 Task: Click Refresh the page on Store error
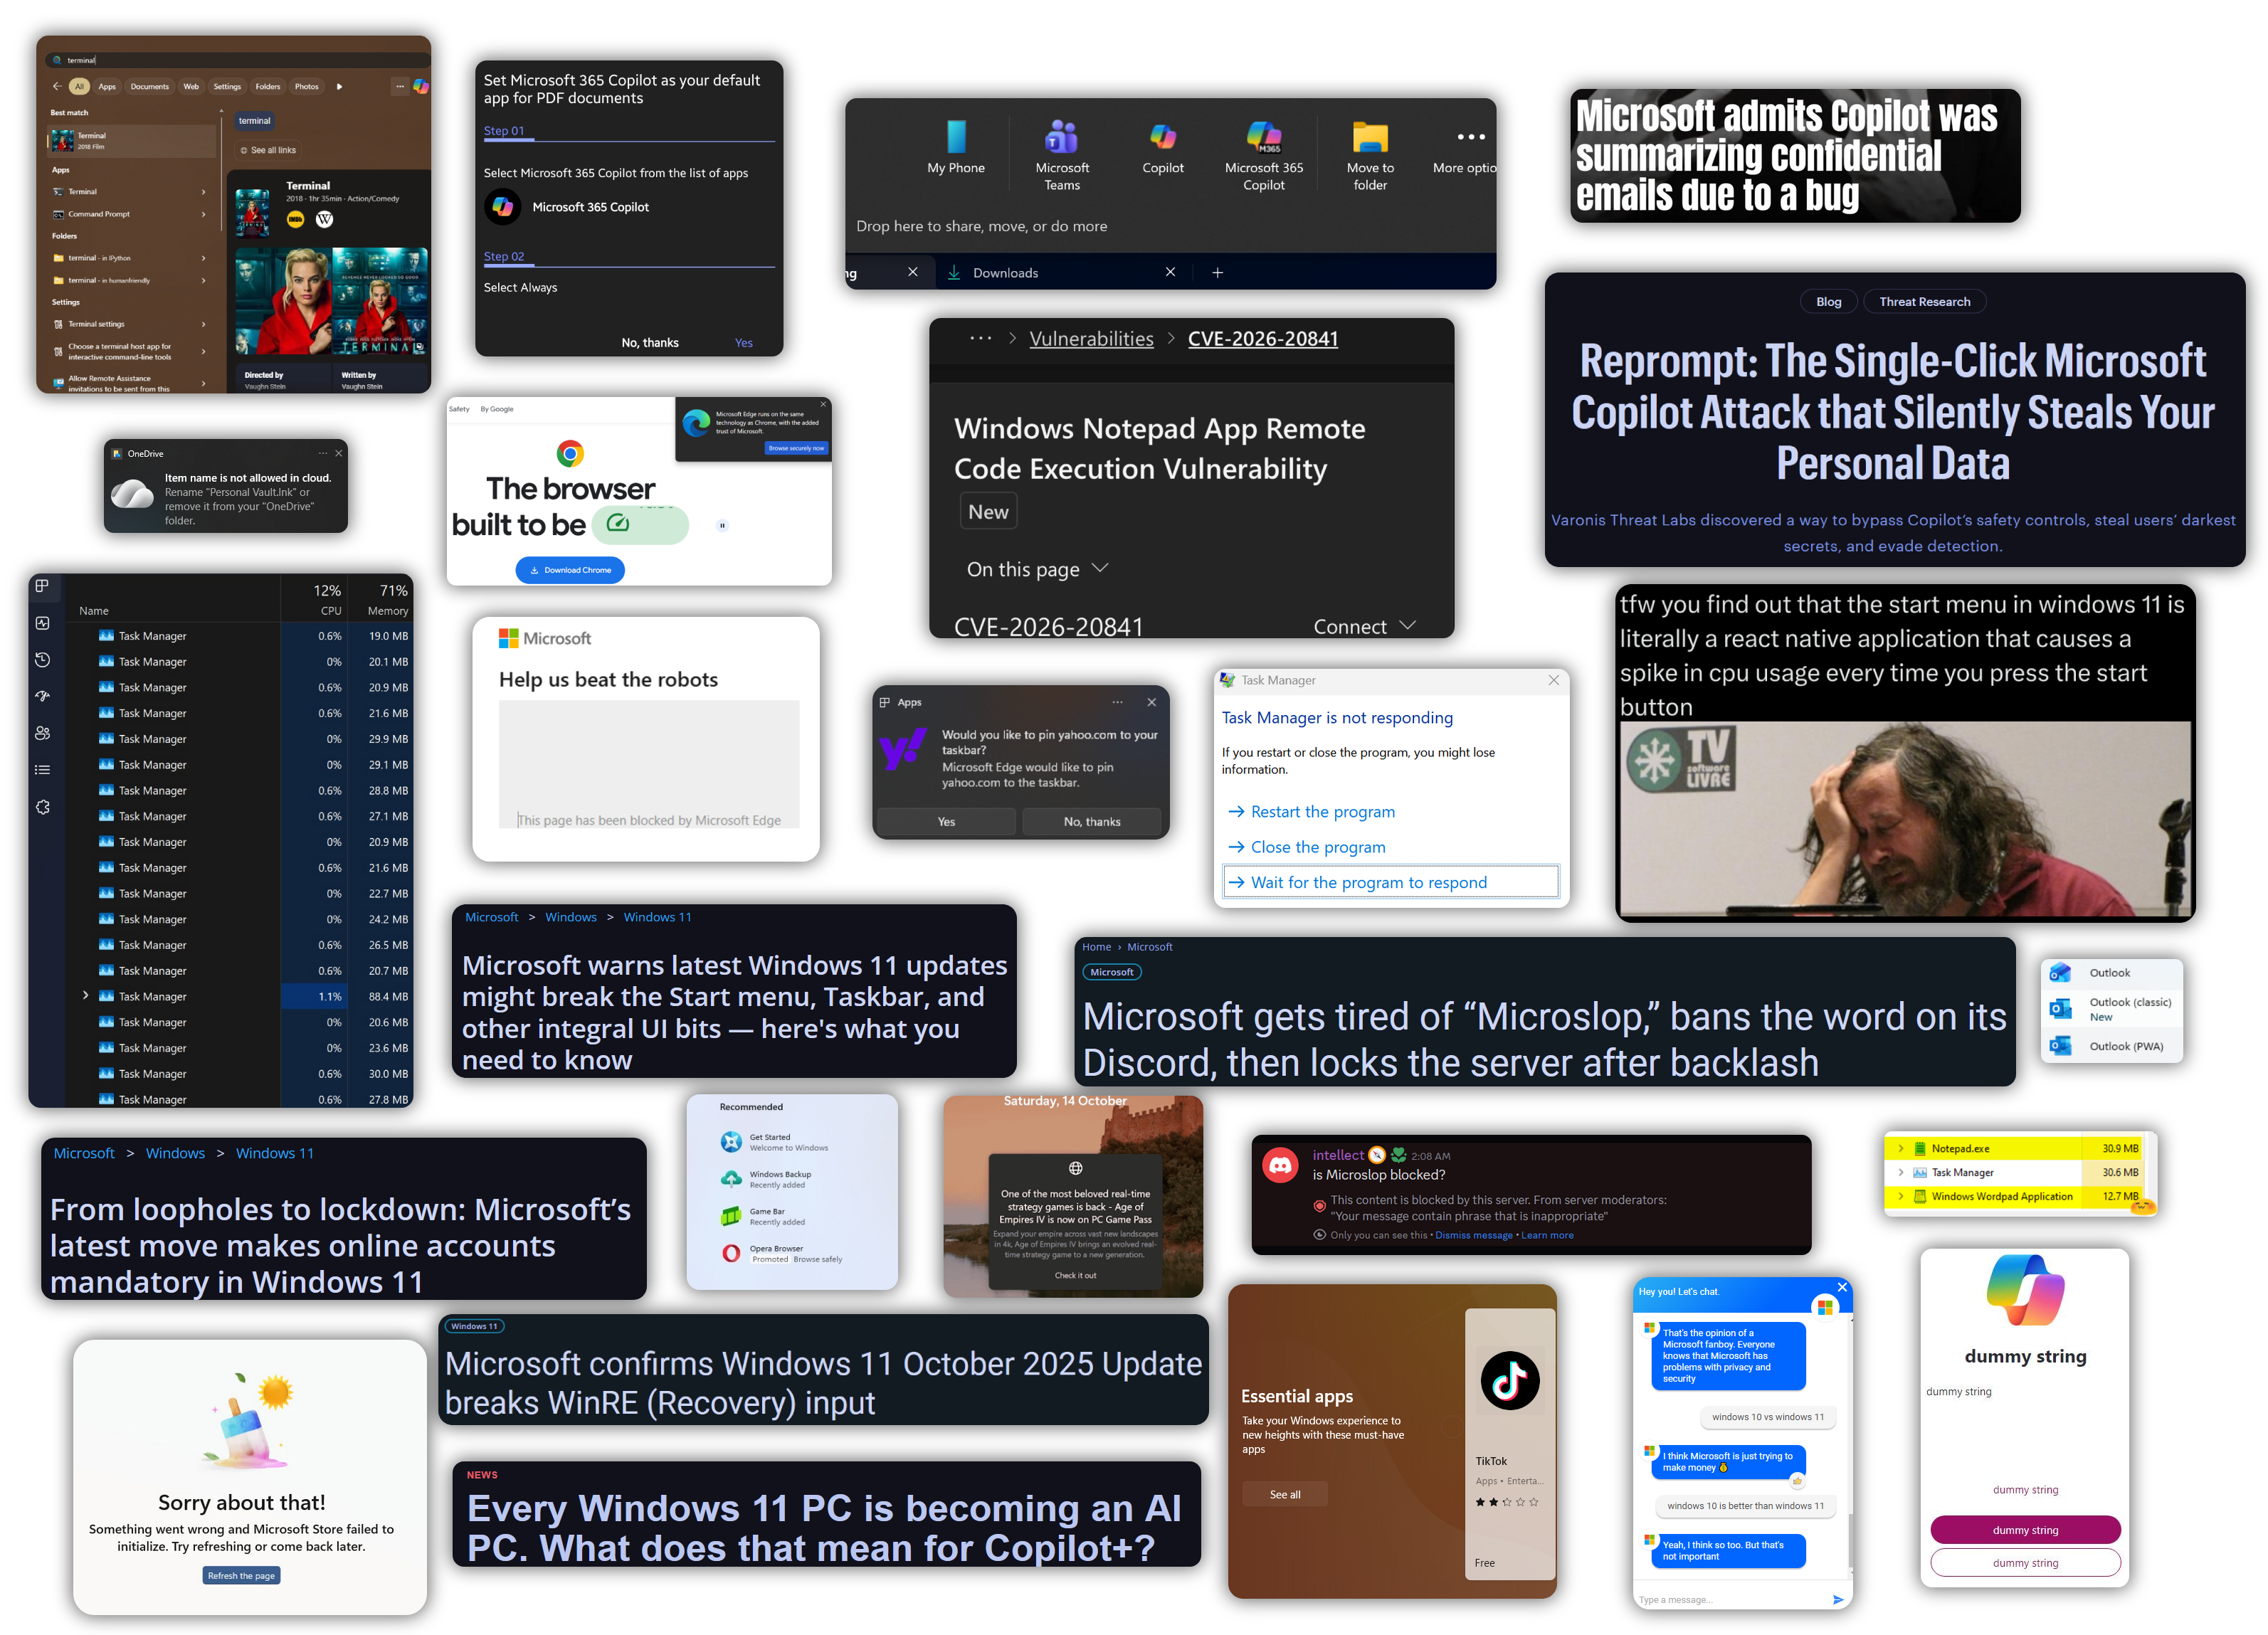241,1576
